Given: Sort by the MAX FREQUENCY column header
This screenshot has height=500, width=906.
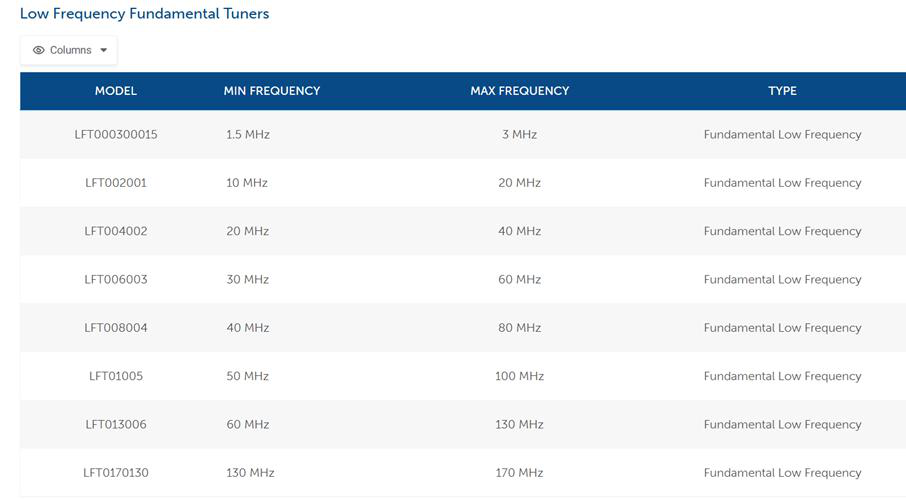Looking at the screenshot, I should pyautogui.click(x=519, y=91).
